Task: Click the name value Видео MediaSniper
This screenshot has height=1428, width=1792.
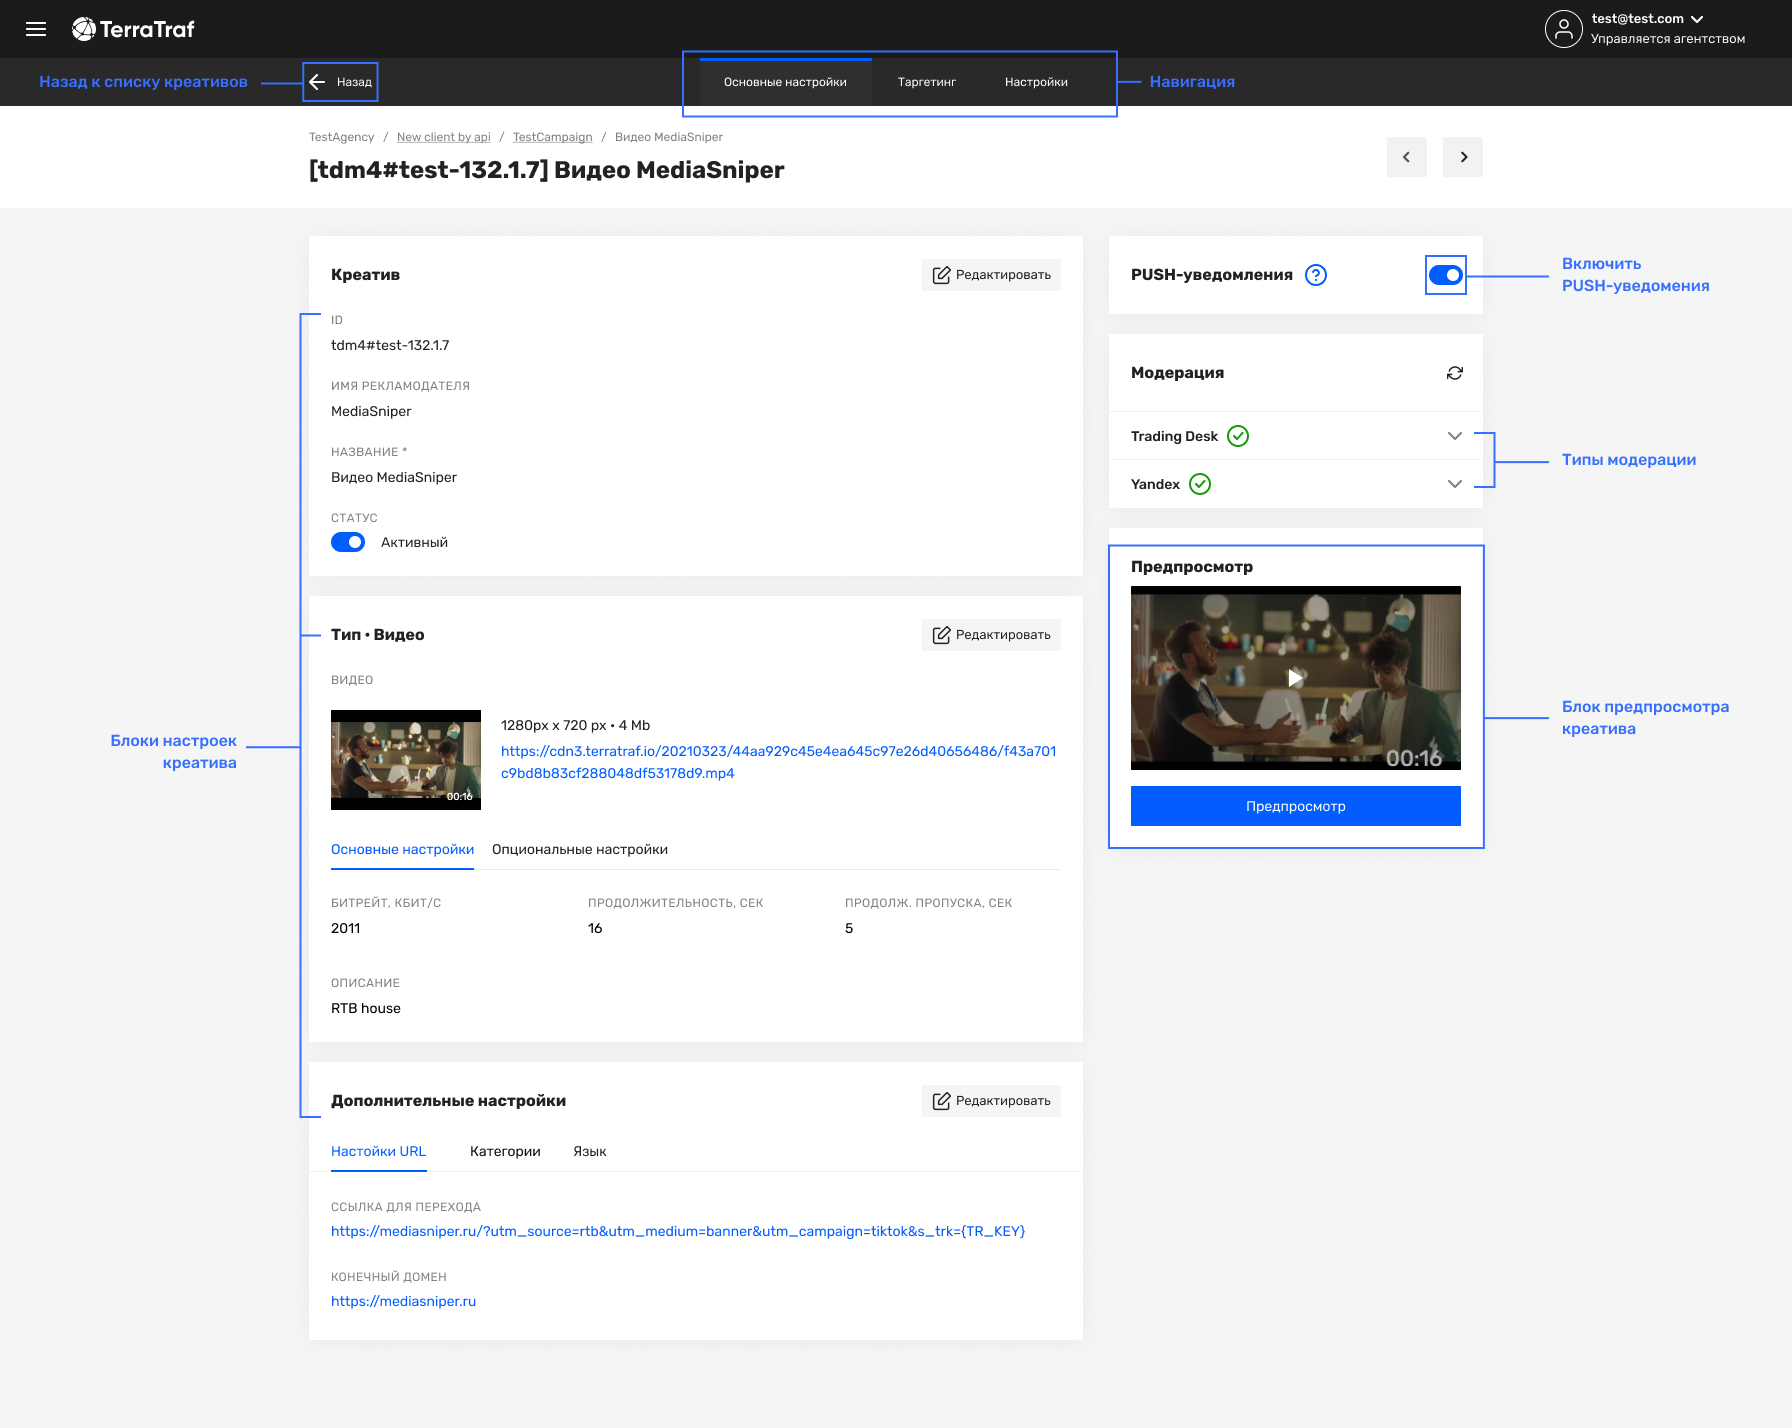Action: point(394,477)
